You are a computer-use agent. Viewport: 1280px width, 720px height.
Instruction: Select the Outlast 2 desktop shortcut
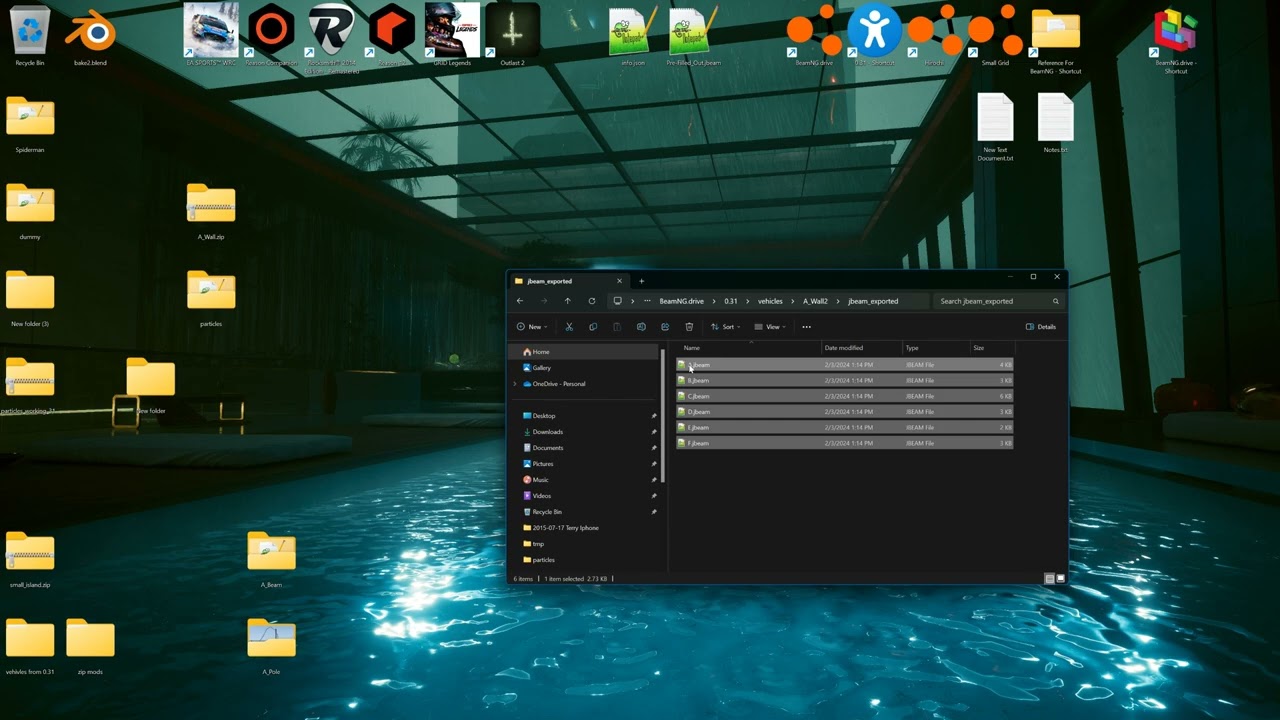pyautogui.click(x=512, y=35)
